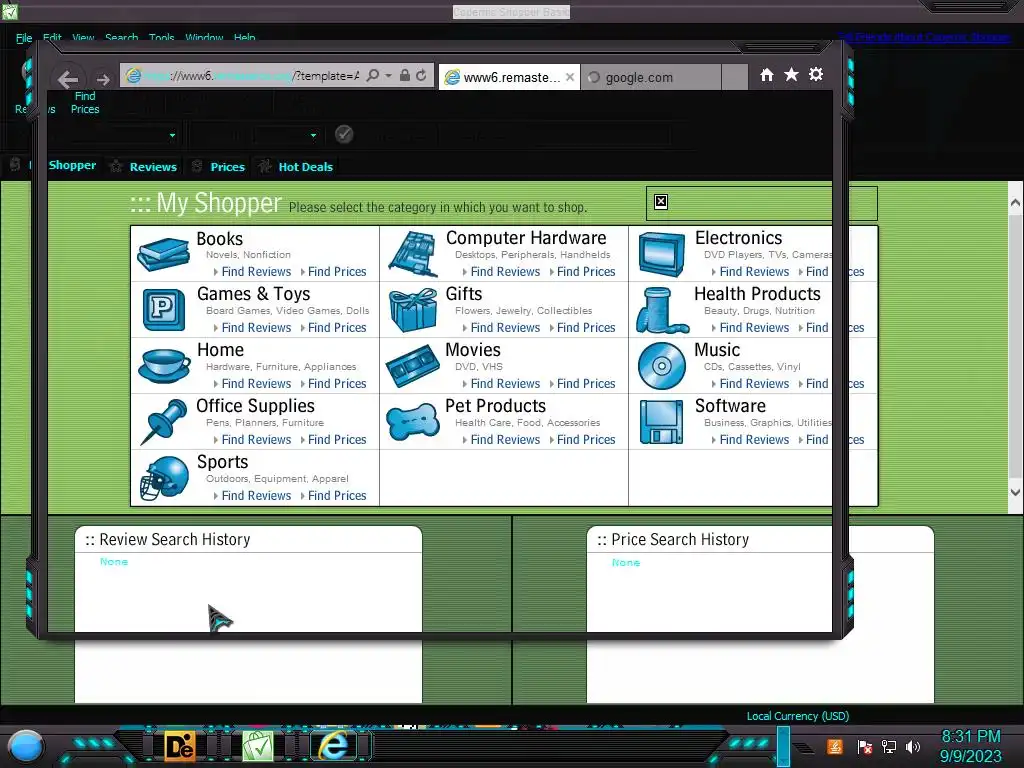
Task: Click the Start orb button
Action: pos(26,747)
